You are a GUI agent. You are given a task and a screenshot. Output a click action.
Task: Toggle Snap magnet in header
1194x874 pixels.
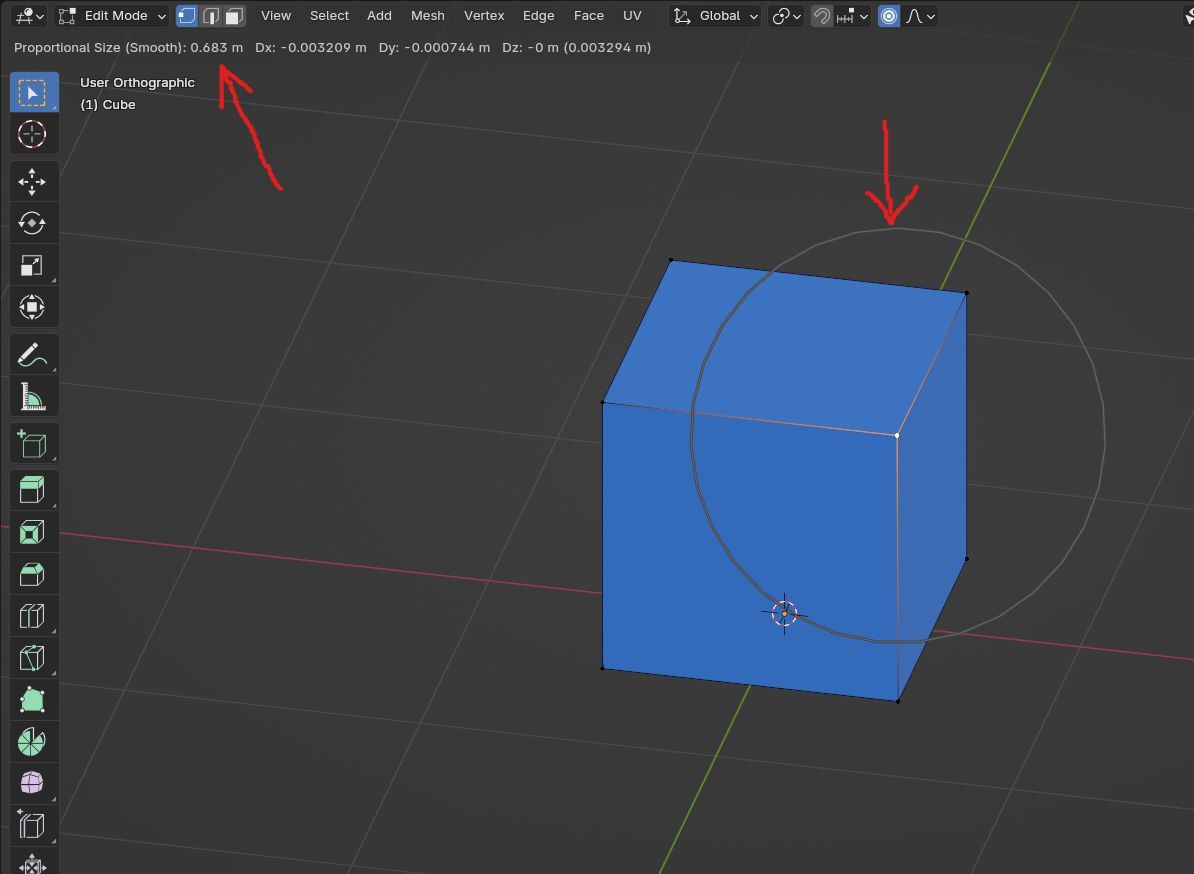821,16
